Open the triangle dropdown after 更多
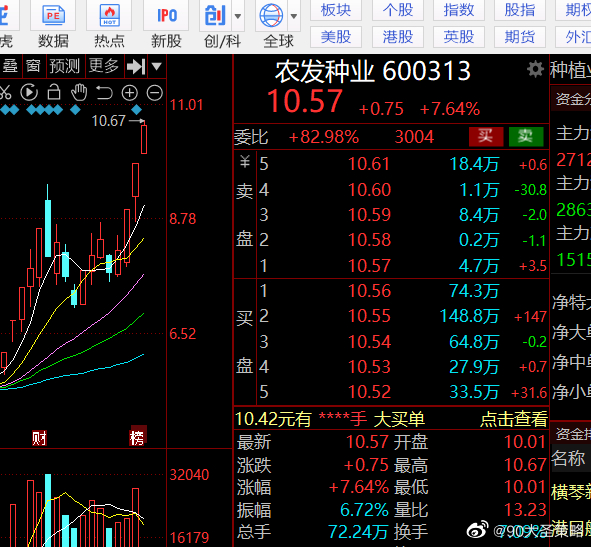 (156, 67)
